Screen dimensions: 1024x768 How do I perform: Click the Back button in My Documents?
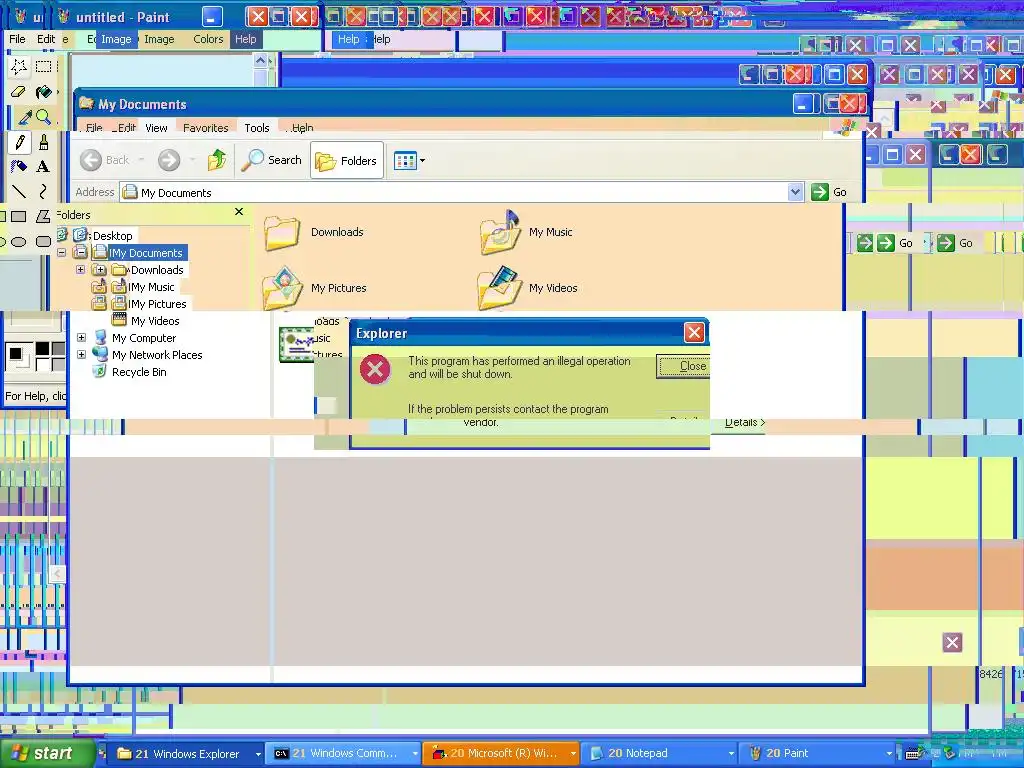pyautogui.click(x=105, y=160)
